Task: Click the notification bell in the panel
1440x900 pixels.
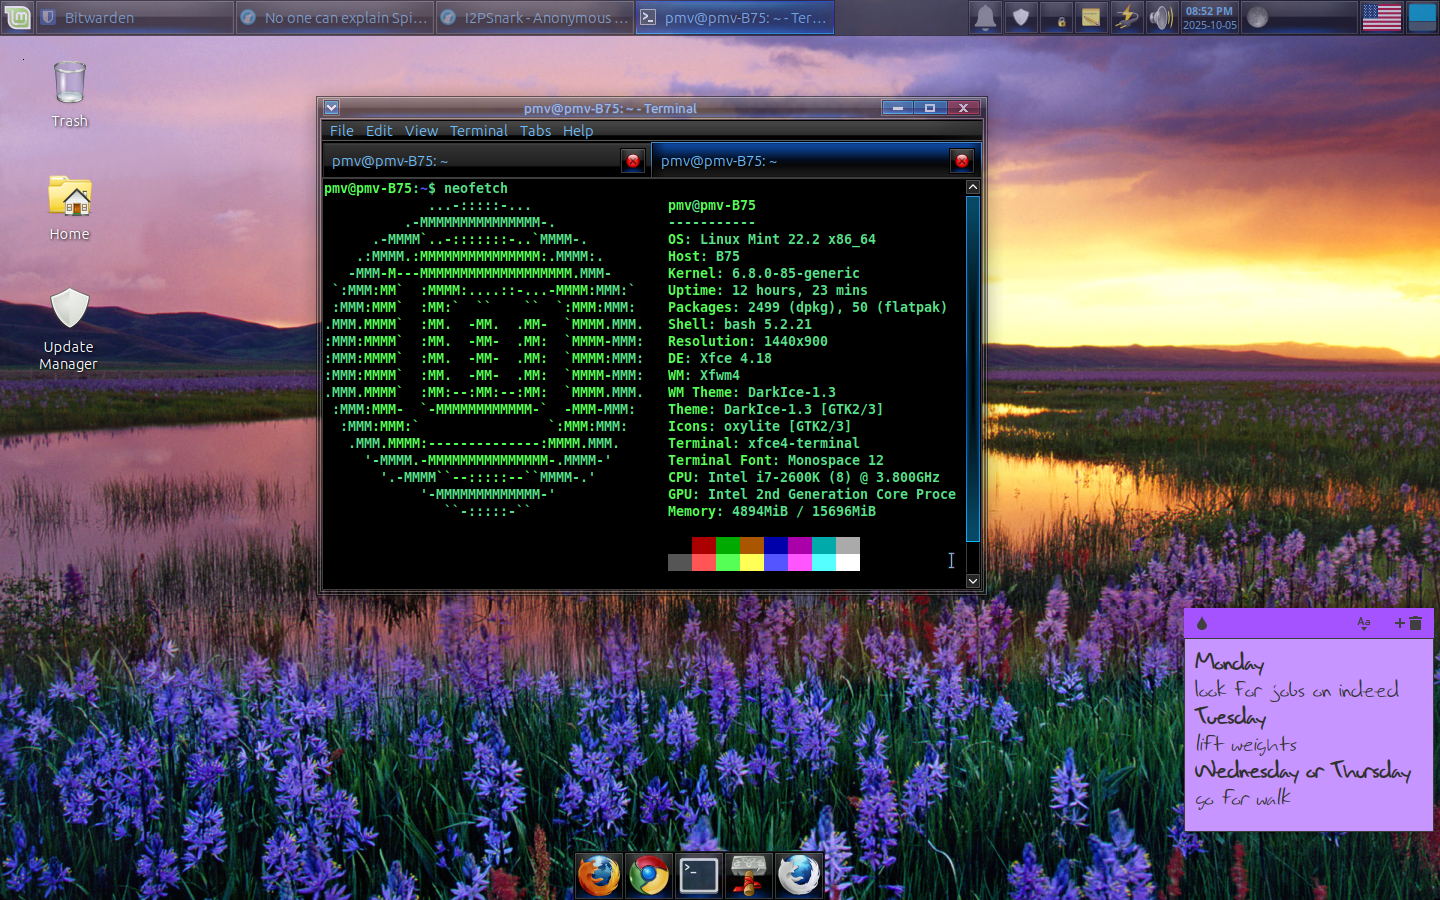Action: (985, 17)
